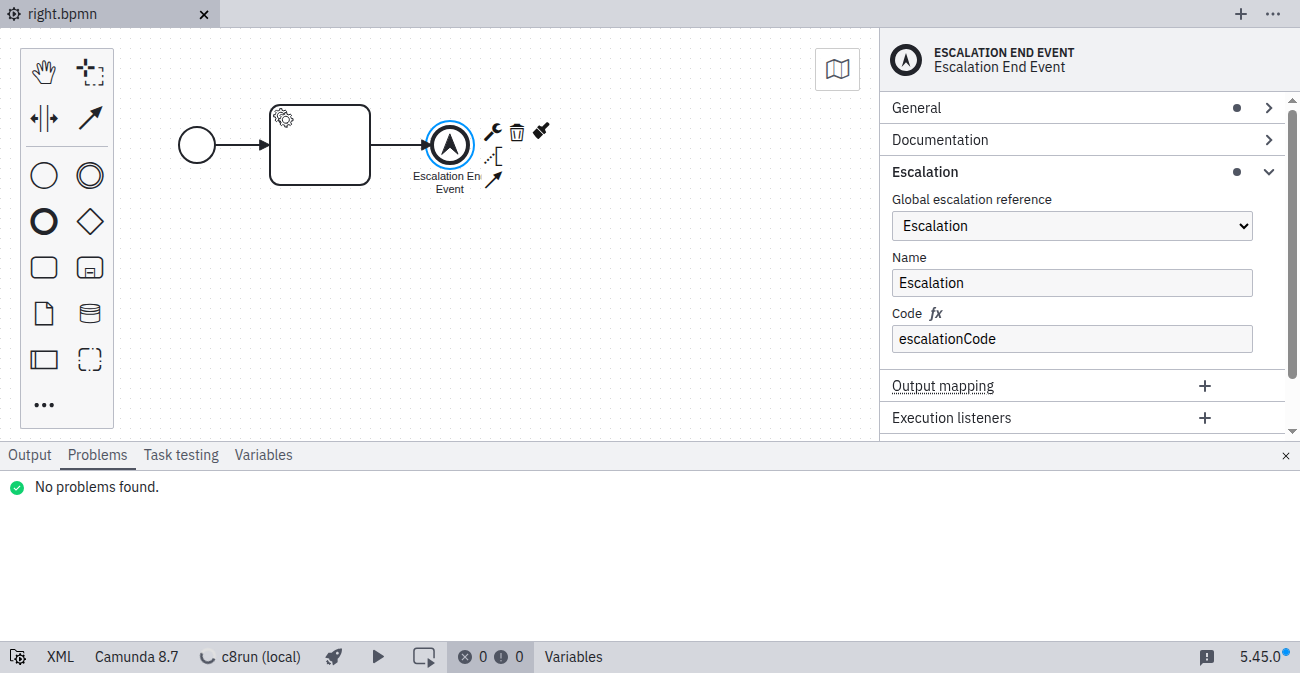
Task: Activate the Global connect tool
Action: [89, 118]
